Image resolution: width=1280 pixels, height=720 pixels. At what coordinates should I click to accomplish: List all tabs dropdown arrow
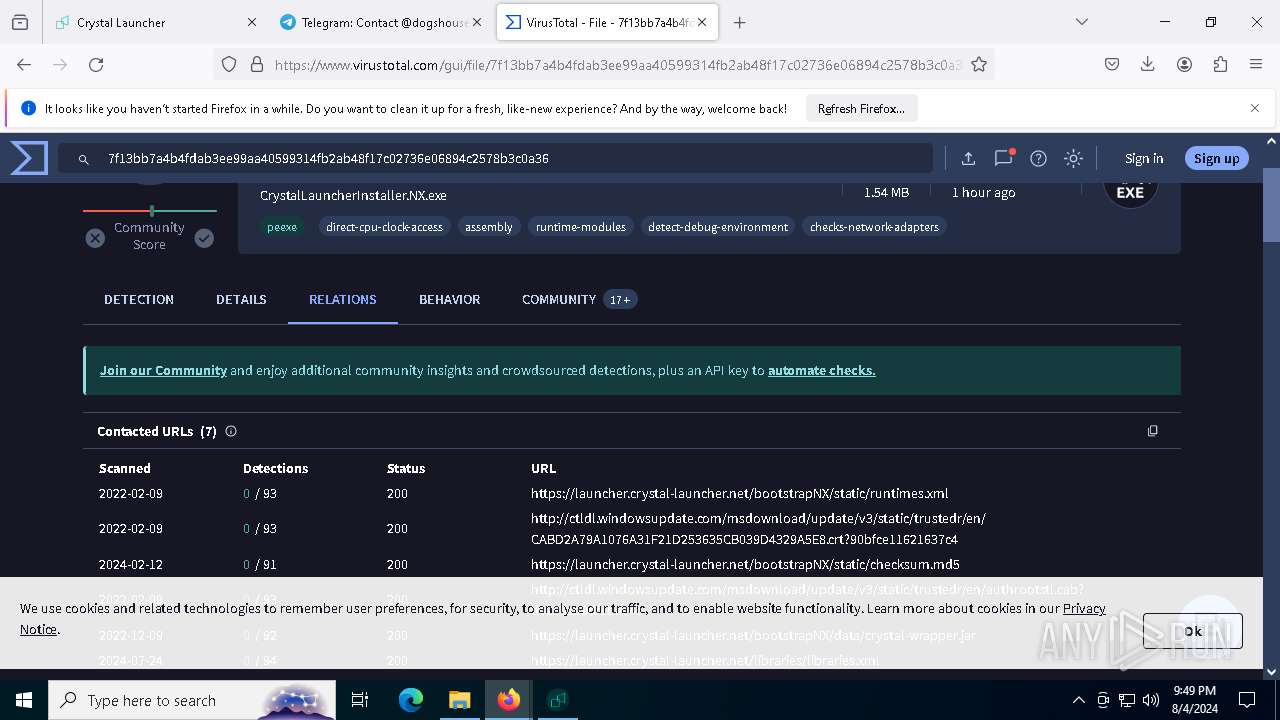pyautogui.click(x=1081, y=22)
